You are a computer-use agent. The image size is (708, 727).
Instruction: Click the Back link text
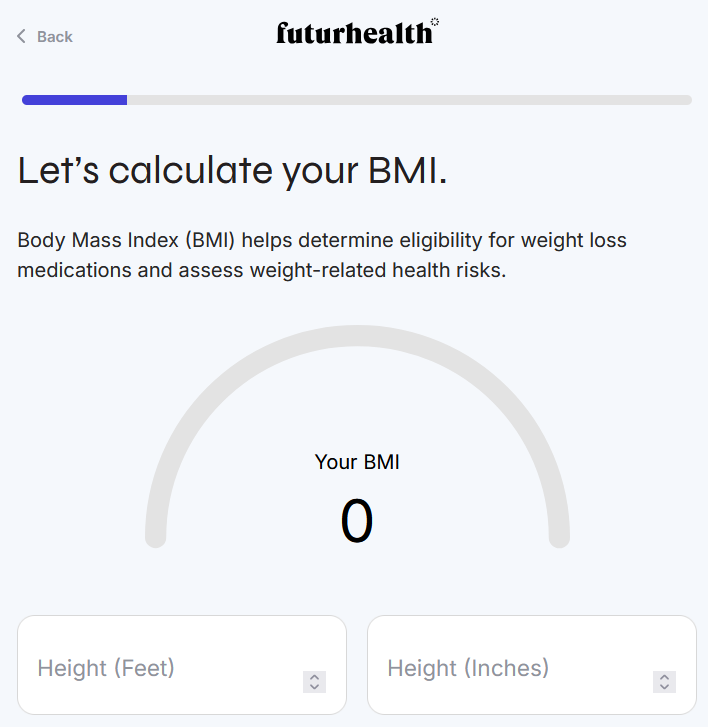point(55,37)
